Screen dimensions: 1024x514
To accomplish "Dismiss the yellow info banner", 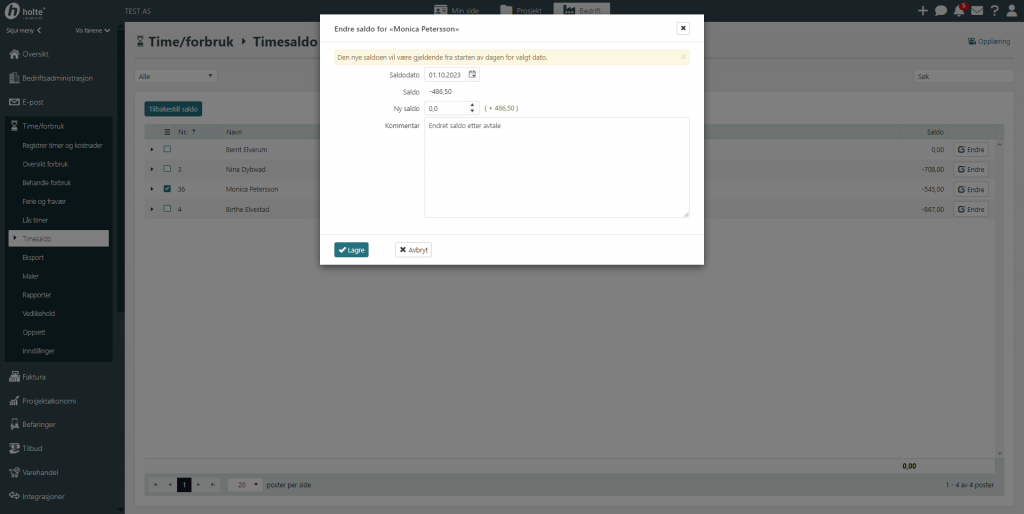I will point(683,57).
